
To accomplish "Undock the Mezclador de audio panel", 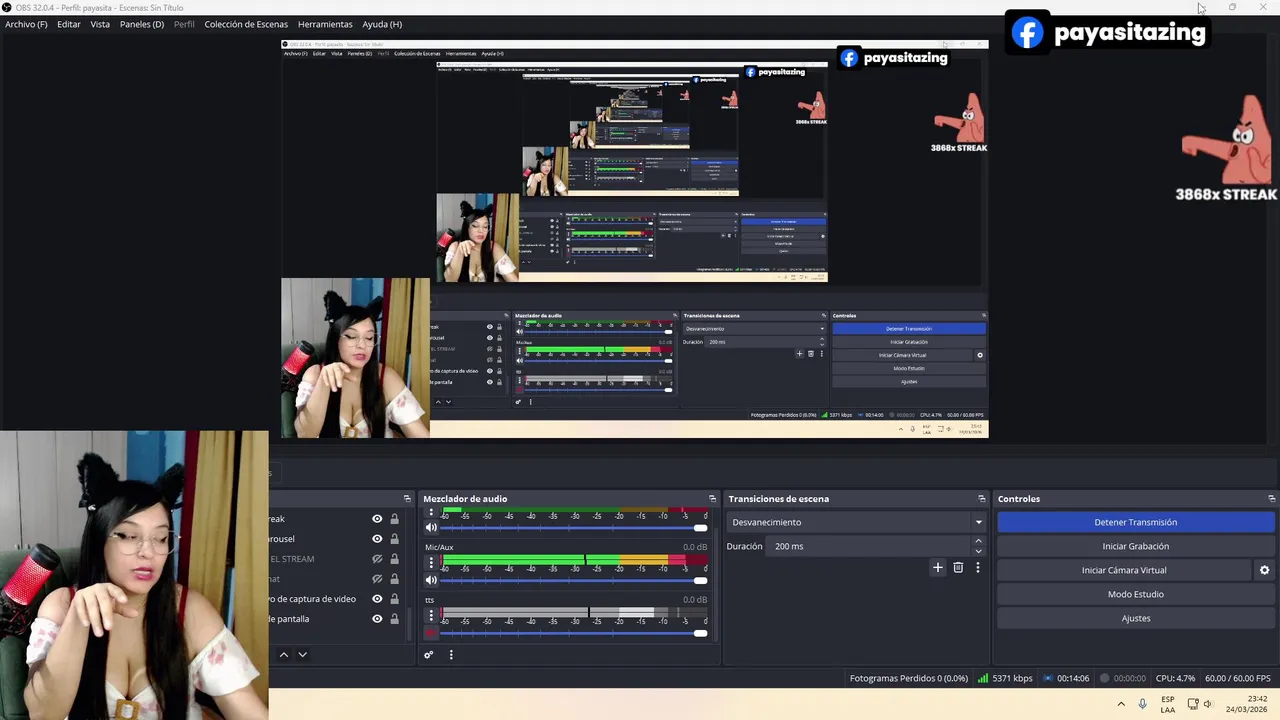I will point(712,499).
